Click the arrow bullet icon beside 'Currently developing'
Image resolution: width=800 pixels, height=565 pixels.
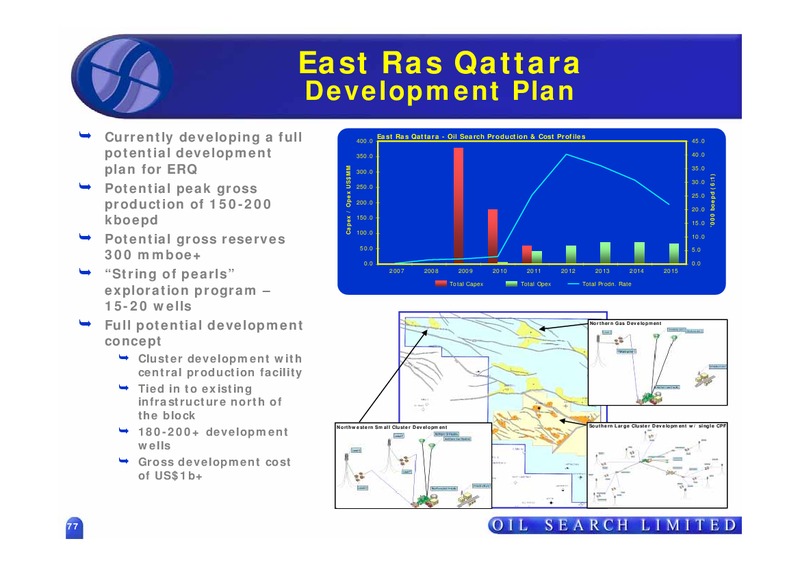(x=85, y=135)
